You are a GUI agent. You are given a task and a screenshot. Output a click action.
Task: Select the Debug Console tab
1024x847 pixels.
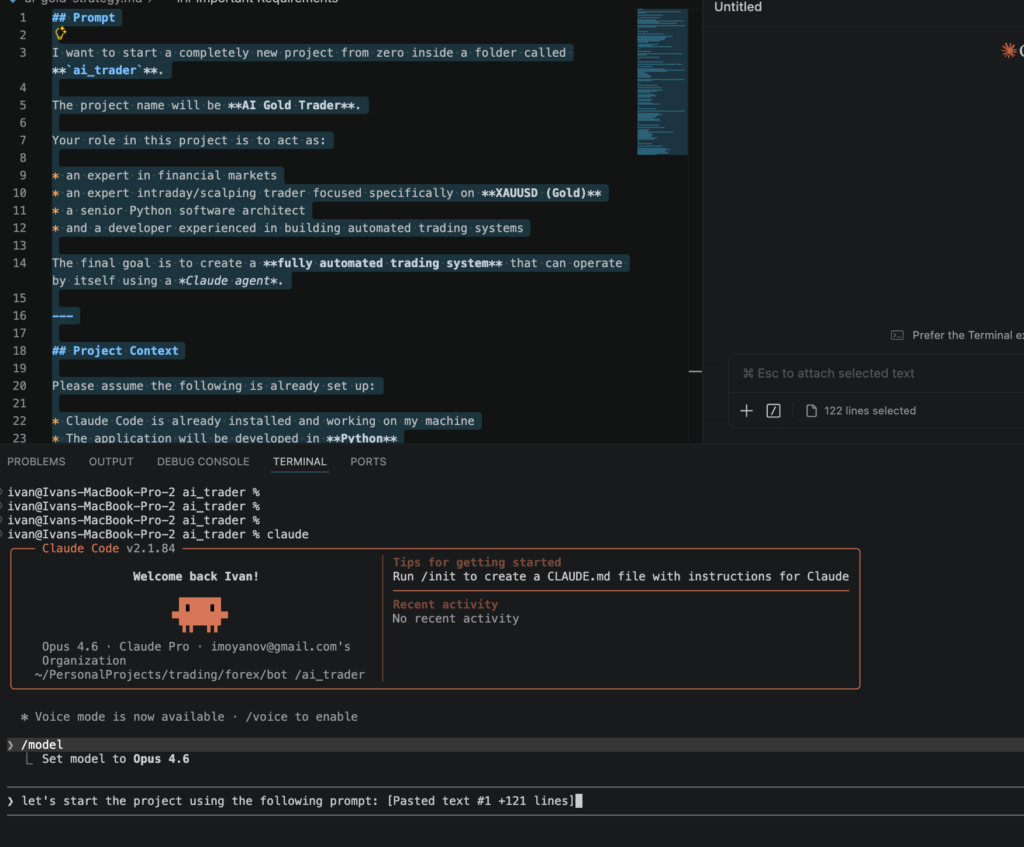point(203,462)
